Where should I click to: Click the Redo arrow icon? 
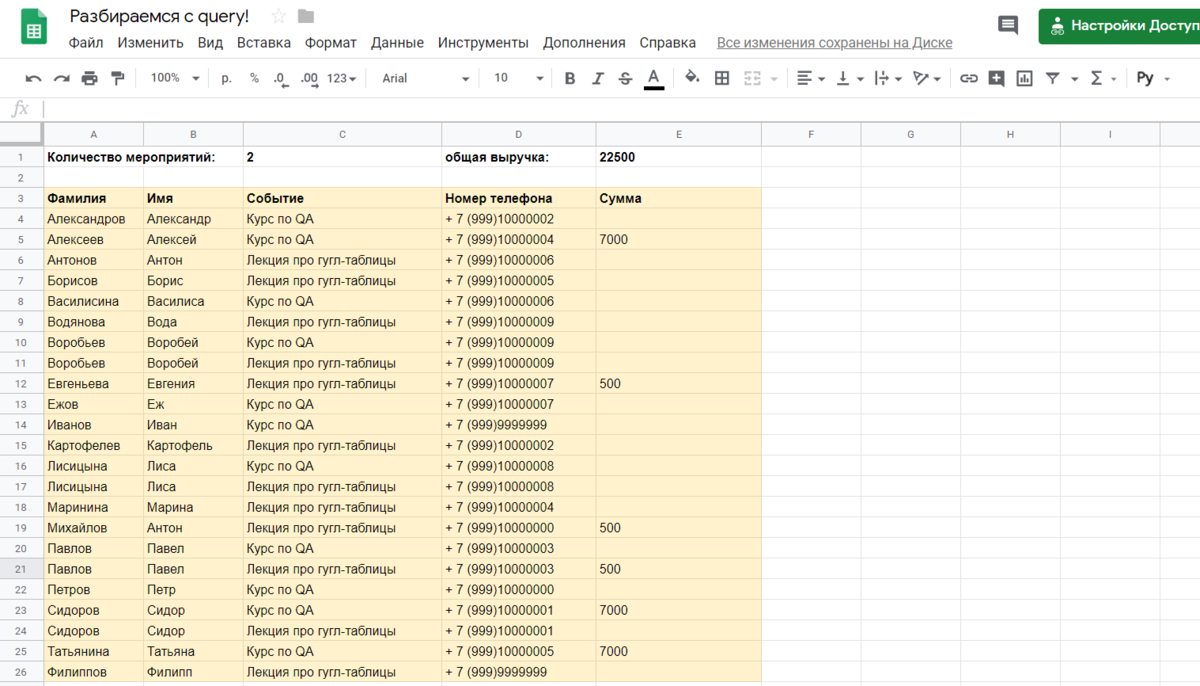62,78
